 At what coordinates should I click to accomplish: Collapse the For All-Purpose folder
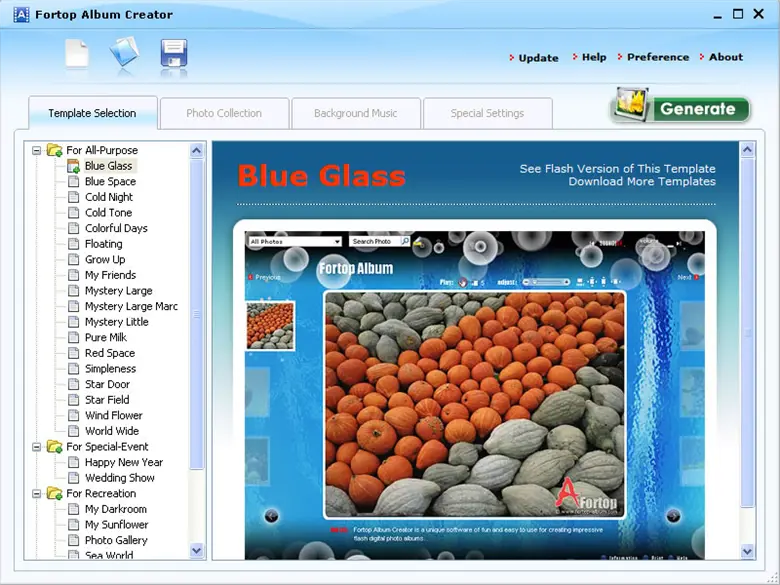click(x=36, y=150)
